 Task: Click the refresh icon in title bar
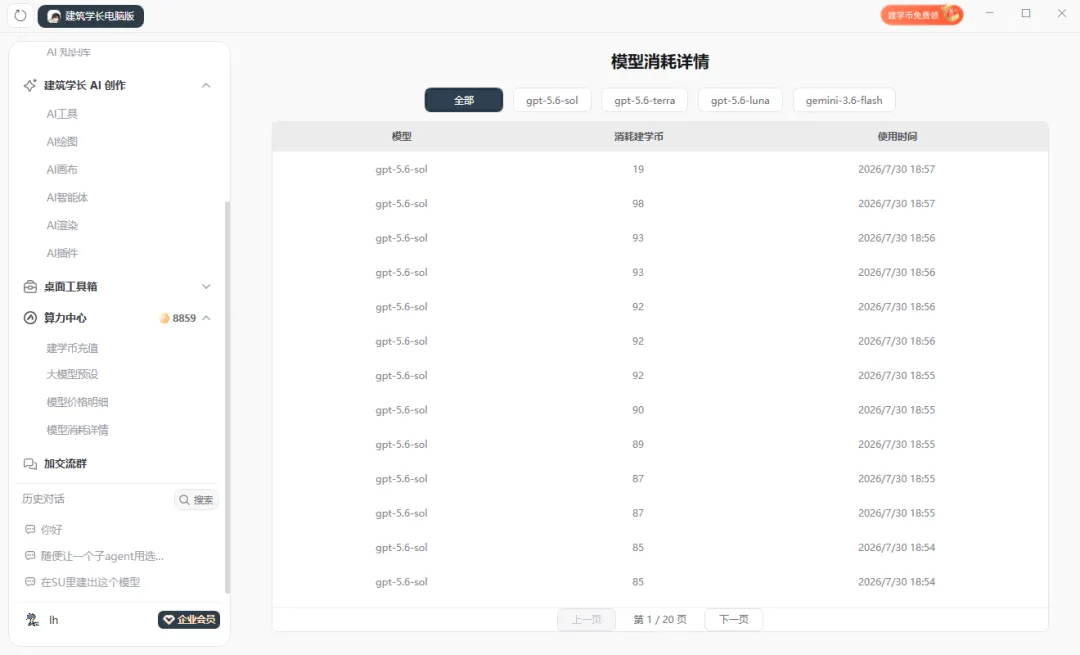point(20,15)
